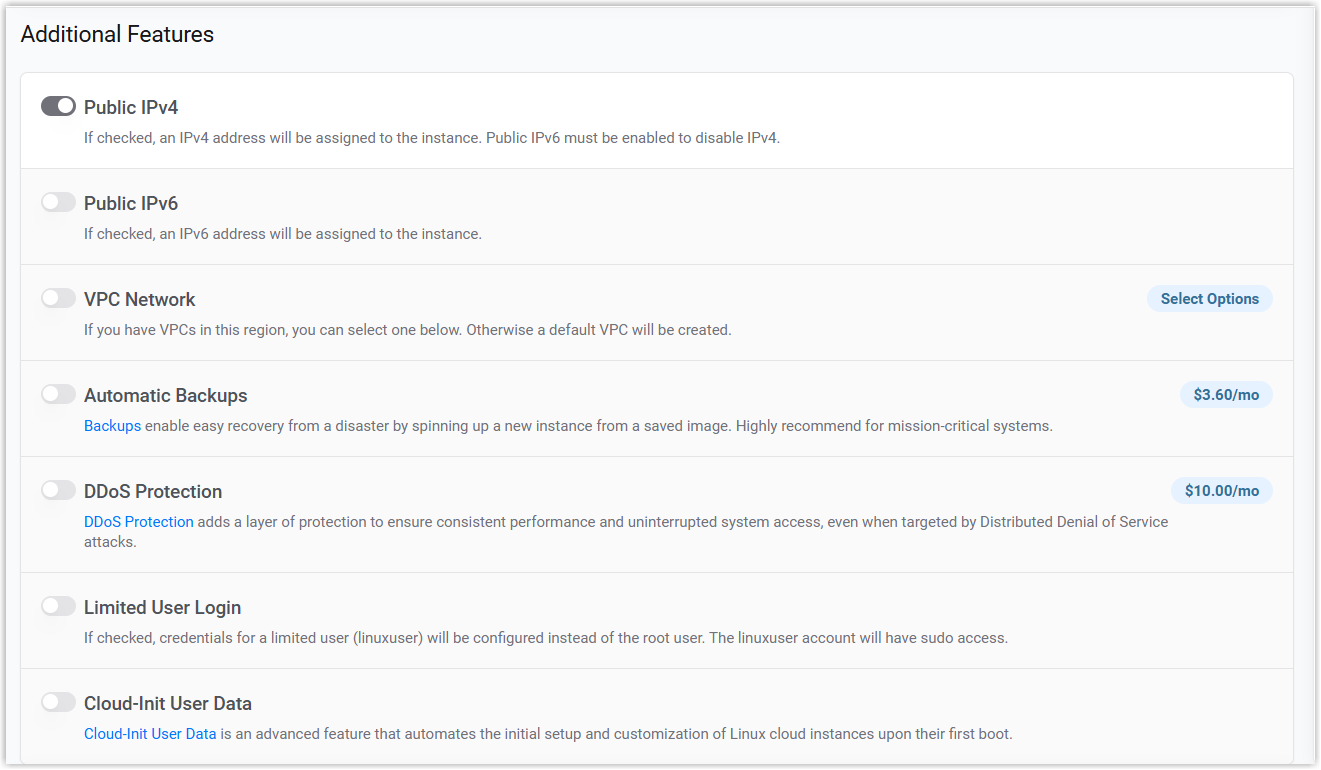
Task: Turn on Cloud-Init User Data toggle
Action: (x=58, y=702)
